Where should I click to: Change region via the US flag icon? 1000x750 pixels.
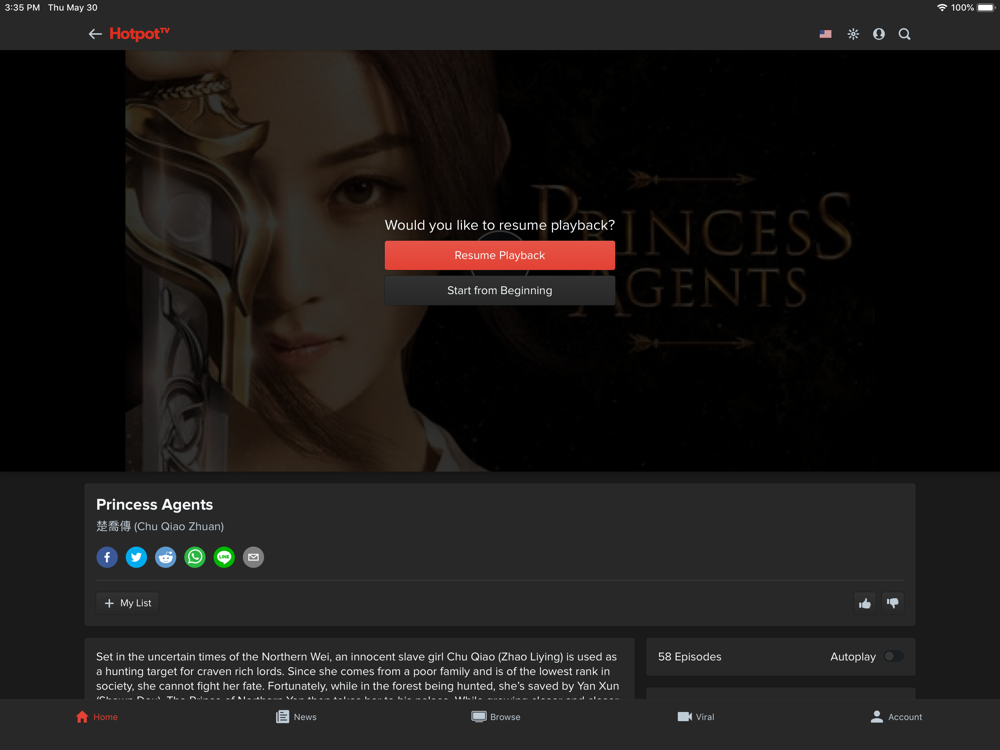click(825, 34)
